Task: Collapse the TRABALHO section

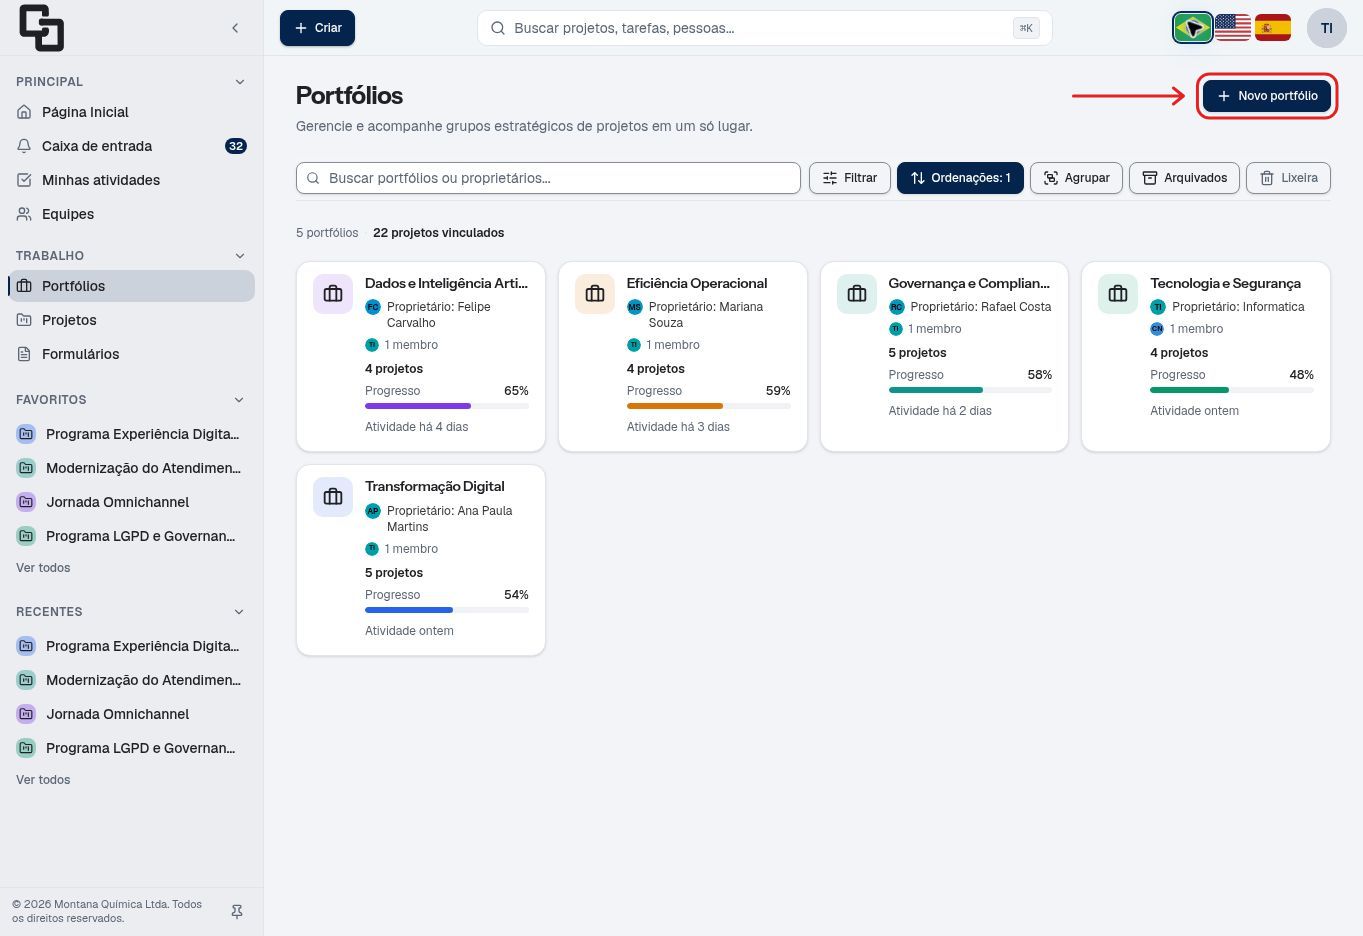Action: point(239,256)
